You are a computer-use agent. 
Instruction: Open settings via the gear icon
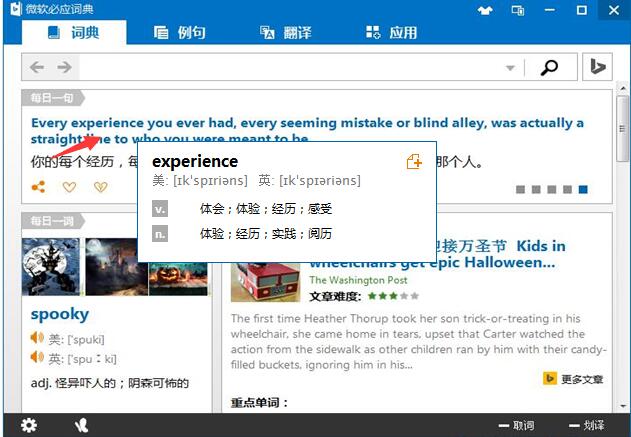pos(29,425)
